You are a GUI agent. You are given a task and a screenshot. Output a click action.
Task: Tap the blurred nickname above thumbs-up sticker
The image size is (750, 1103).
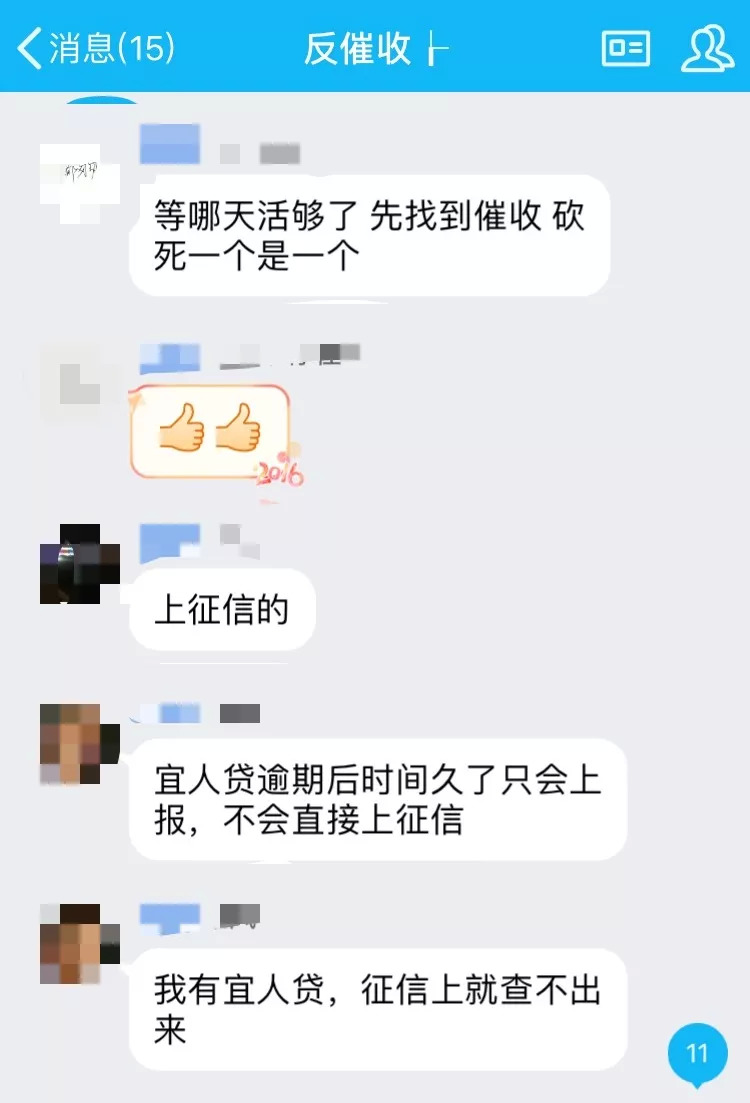[250, 357]
